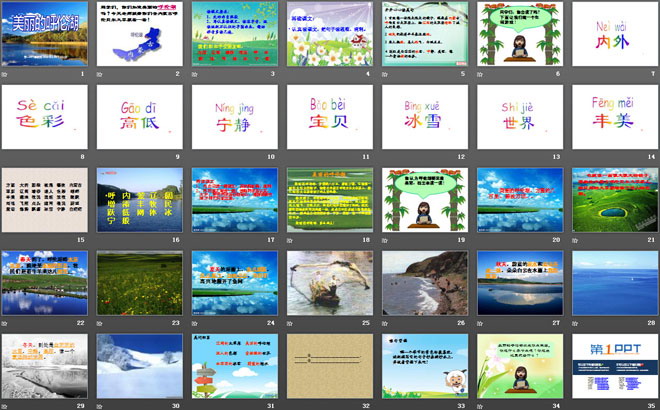Click slide 25 with the fishing net boat
Image resolution: width=660 pixels, height=410 pixels.
pos(329,283)
